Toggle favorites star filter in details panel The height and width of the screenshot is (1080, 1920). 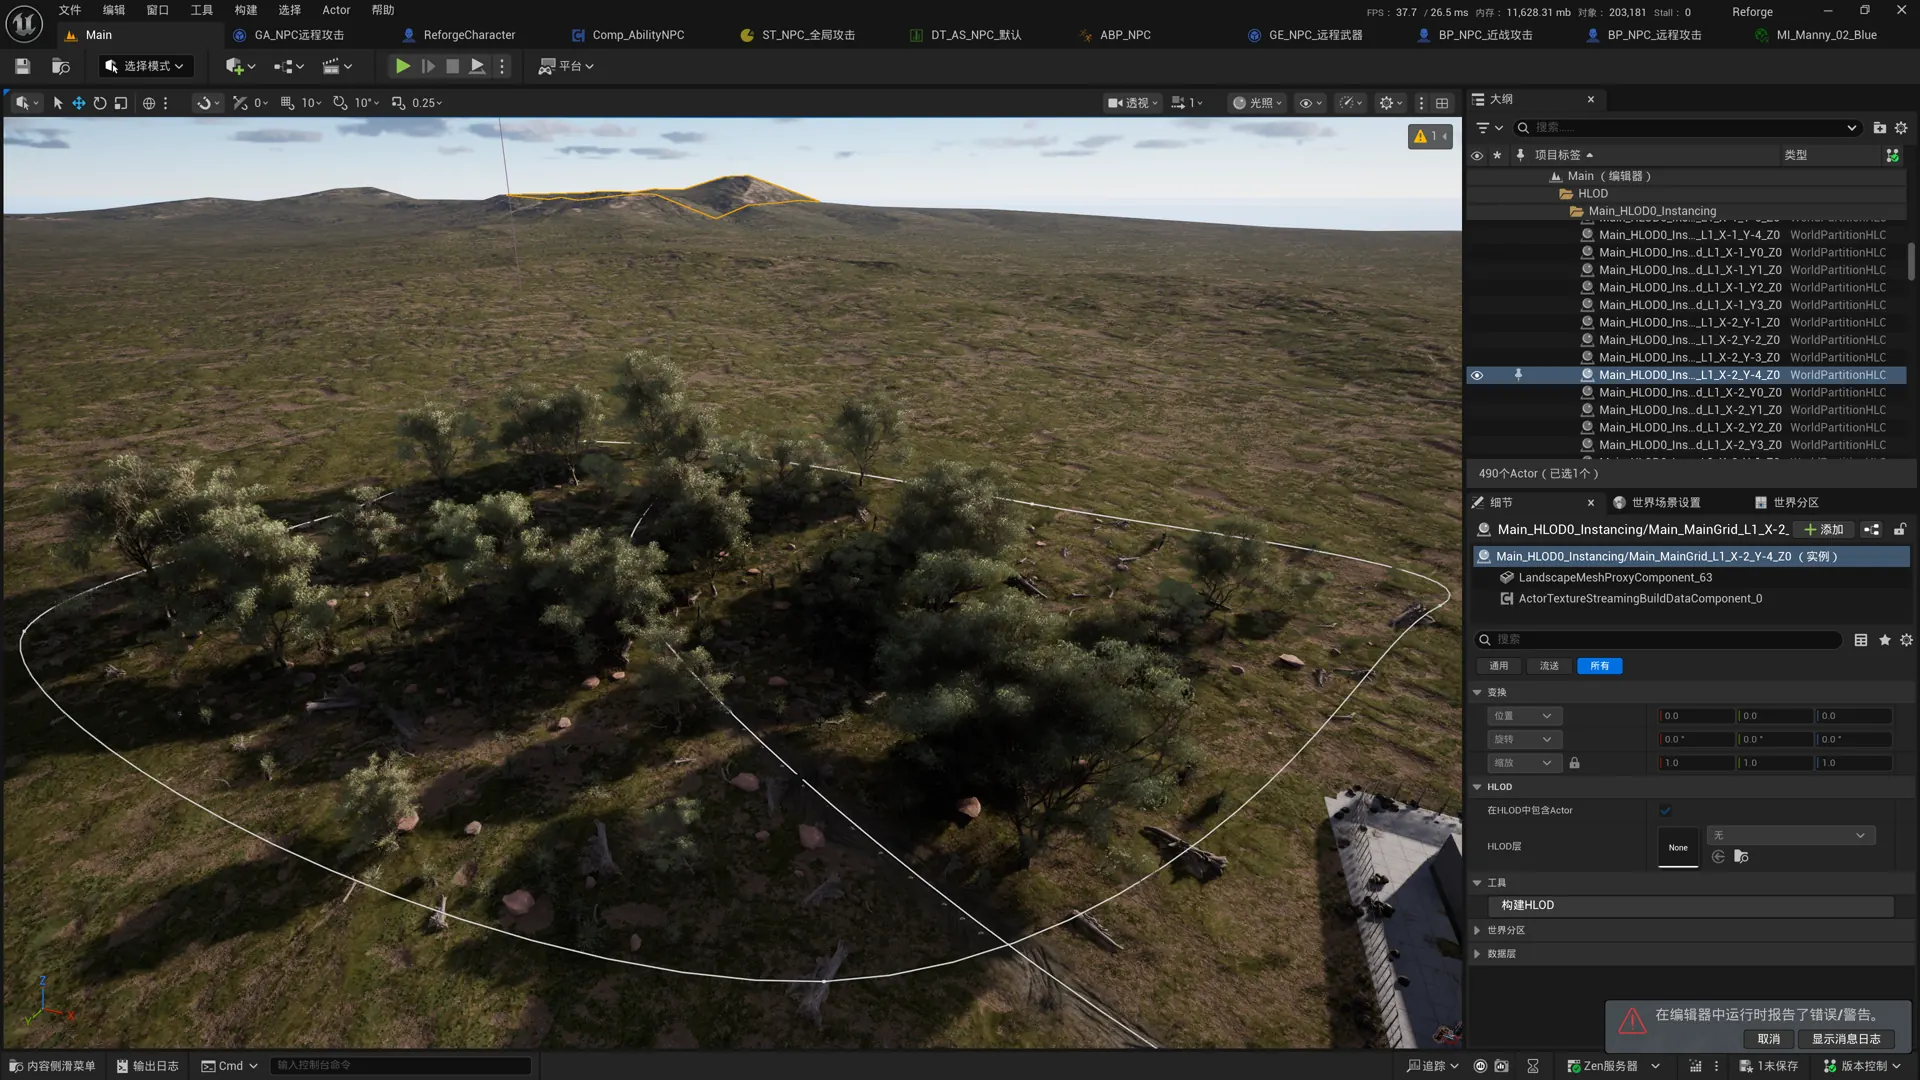[1885, 640]
